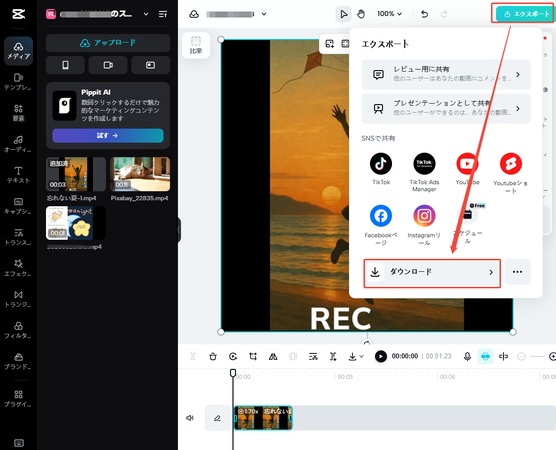Click the transcript-based editing toolbar icon
Image resolution: width=556 pixels, height=450 pixels.
tap(313, 356)
